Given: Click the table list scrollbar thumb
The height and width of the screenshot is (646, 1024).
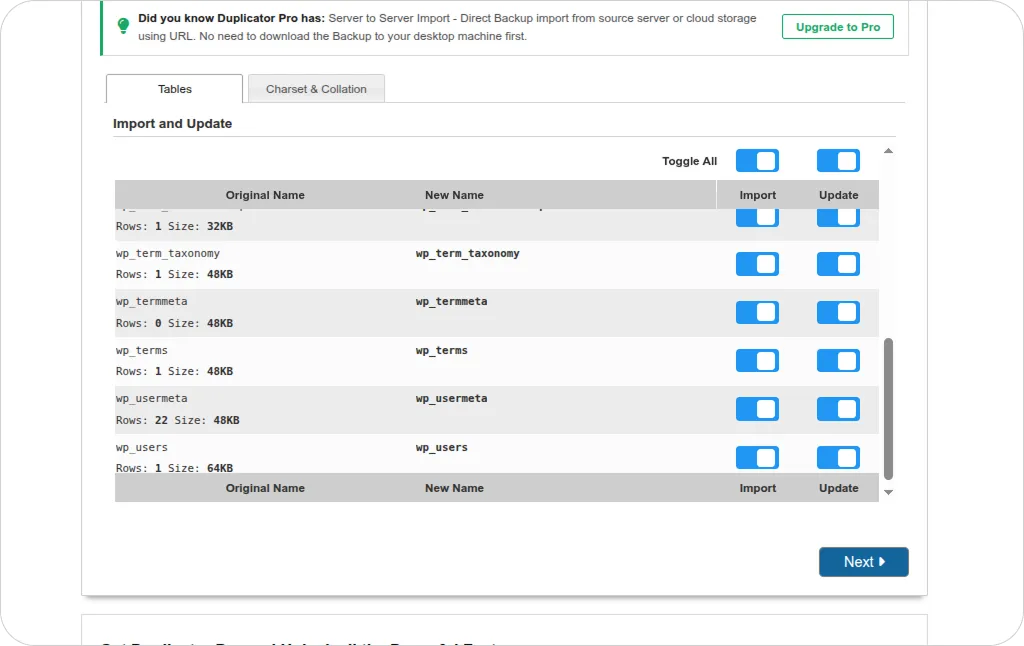Looking at the screenshot, I should pyautogui.click(x=888, y=409).
